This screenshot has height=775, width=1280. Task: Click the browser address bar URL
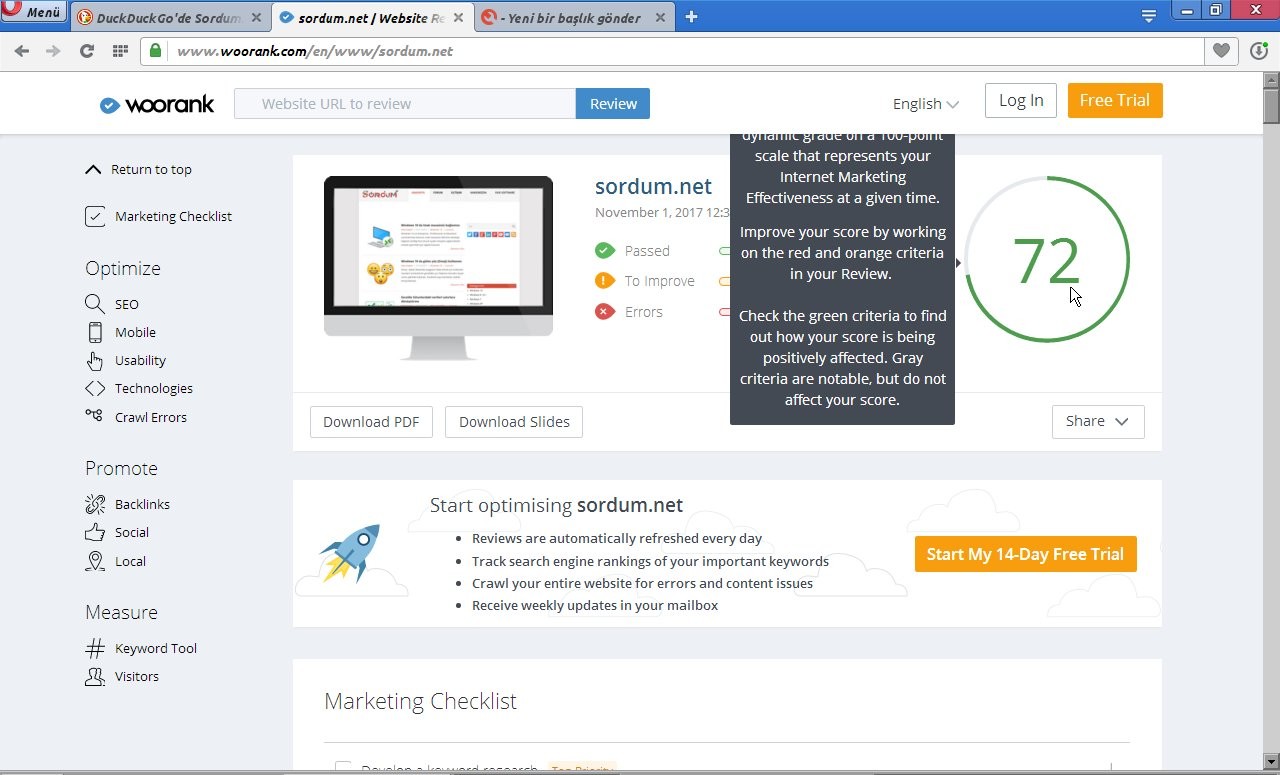pyautogui.click(x=315, y=51)
